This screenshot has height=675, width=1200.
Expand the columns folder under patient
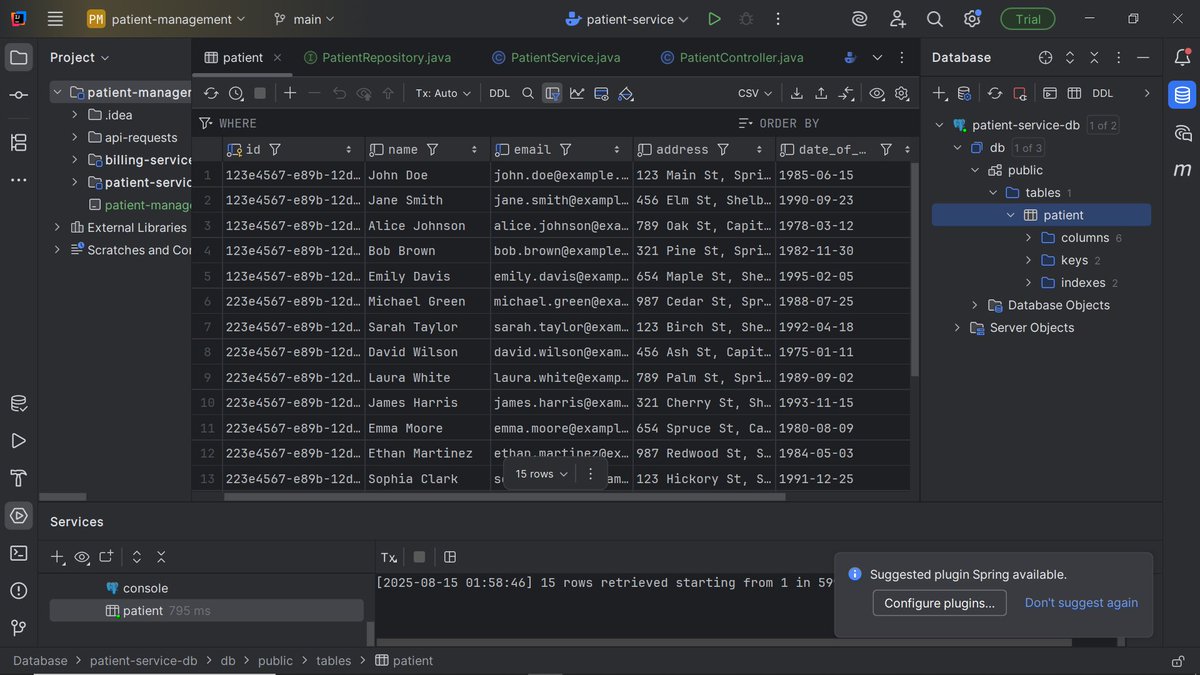pos(1029,238)
